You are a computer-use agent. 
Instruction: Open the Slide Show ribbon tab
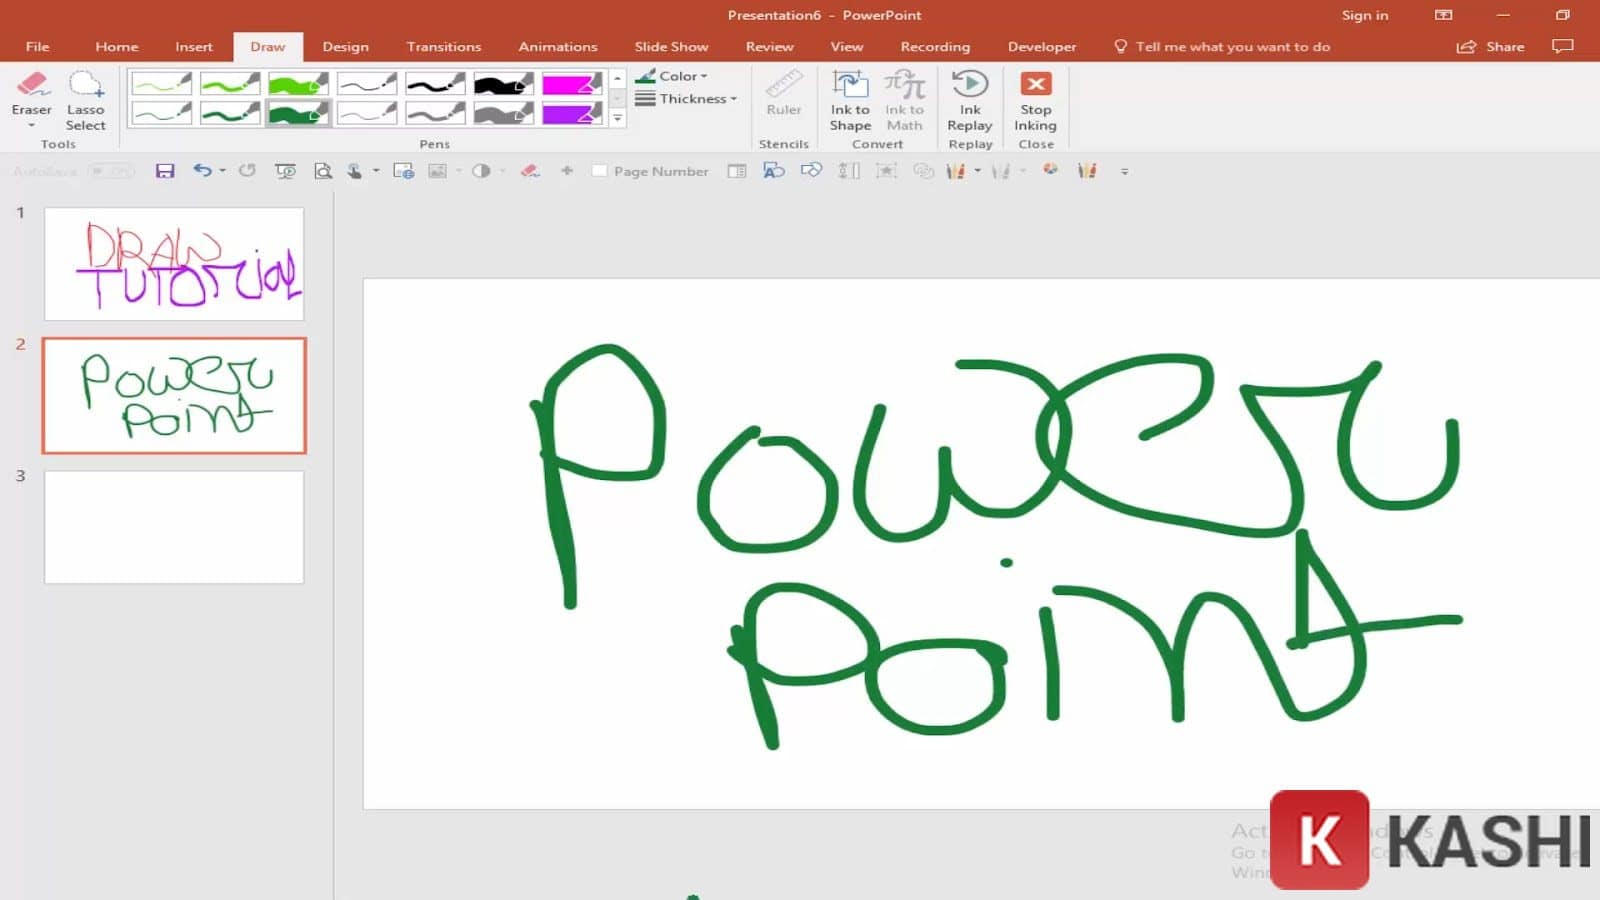670,46
